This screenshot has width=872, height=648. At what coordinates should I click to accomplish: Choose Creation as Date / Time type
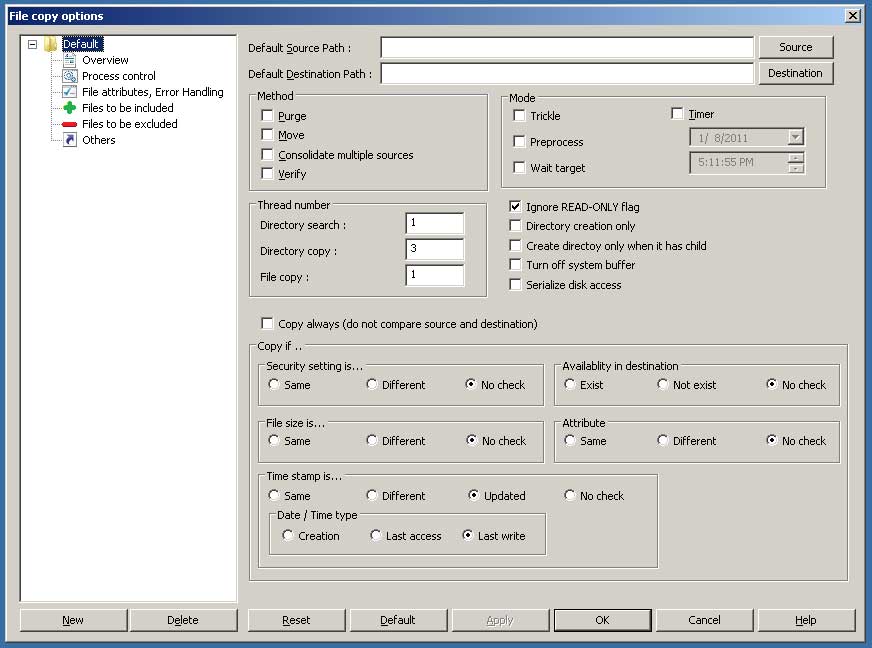point(288,536)
